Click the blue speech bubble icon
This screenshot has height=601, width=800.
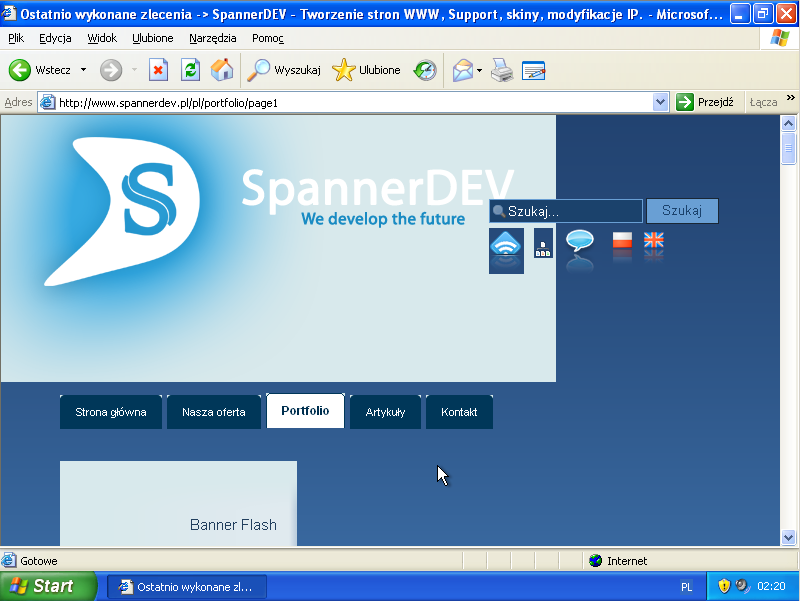[x=580, y=243]
